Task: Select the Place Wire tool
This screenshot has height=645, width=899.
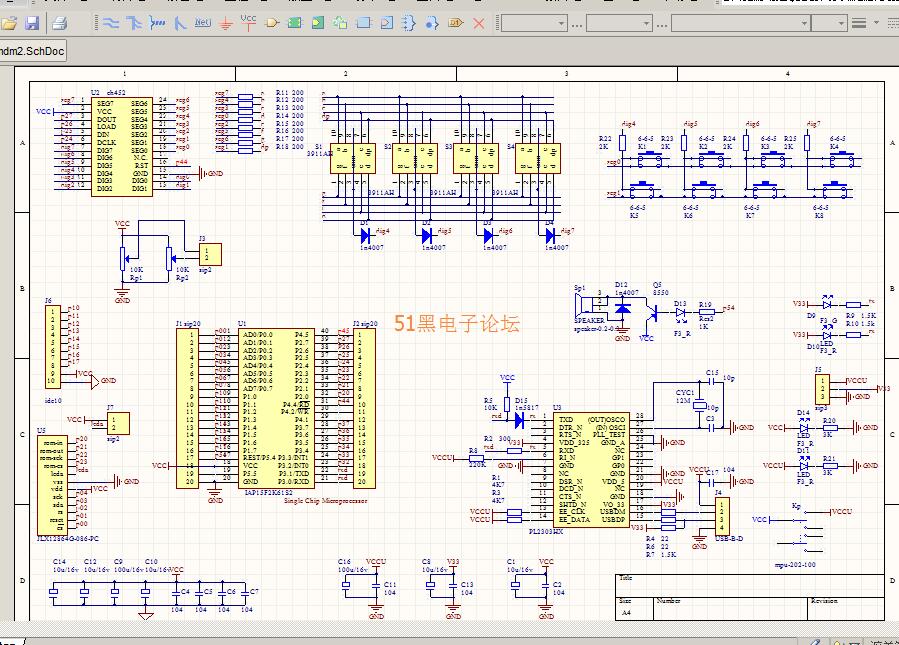Action: 111,22
